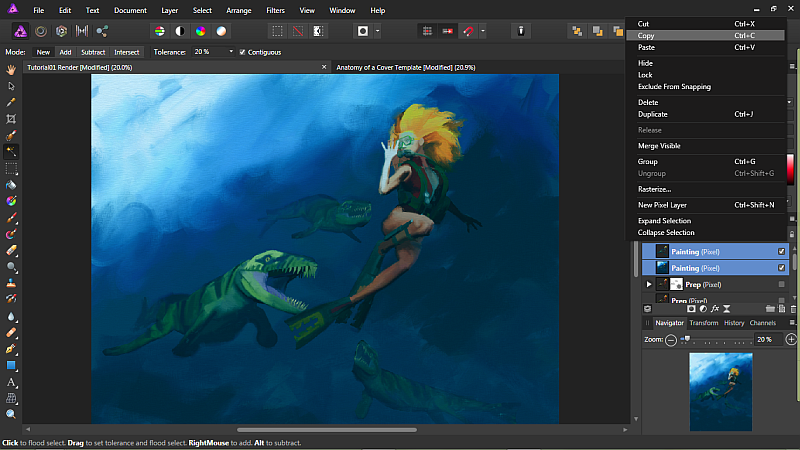Uncheck the Contiguous checkbox
Image resolution: width=800 pixels, height=450 pixels.
click(242, 52)
